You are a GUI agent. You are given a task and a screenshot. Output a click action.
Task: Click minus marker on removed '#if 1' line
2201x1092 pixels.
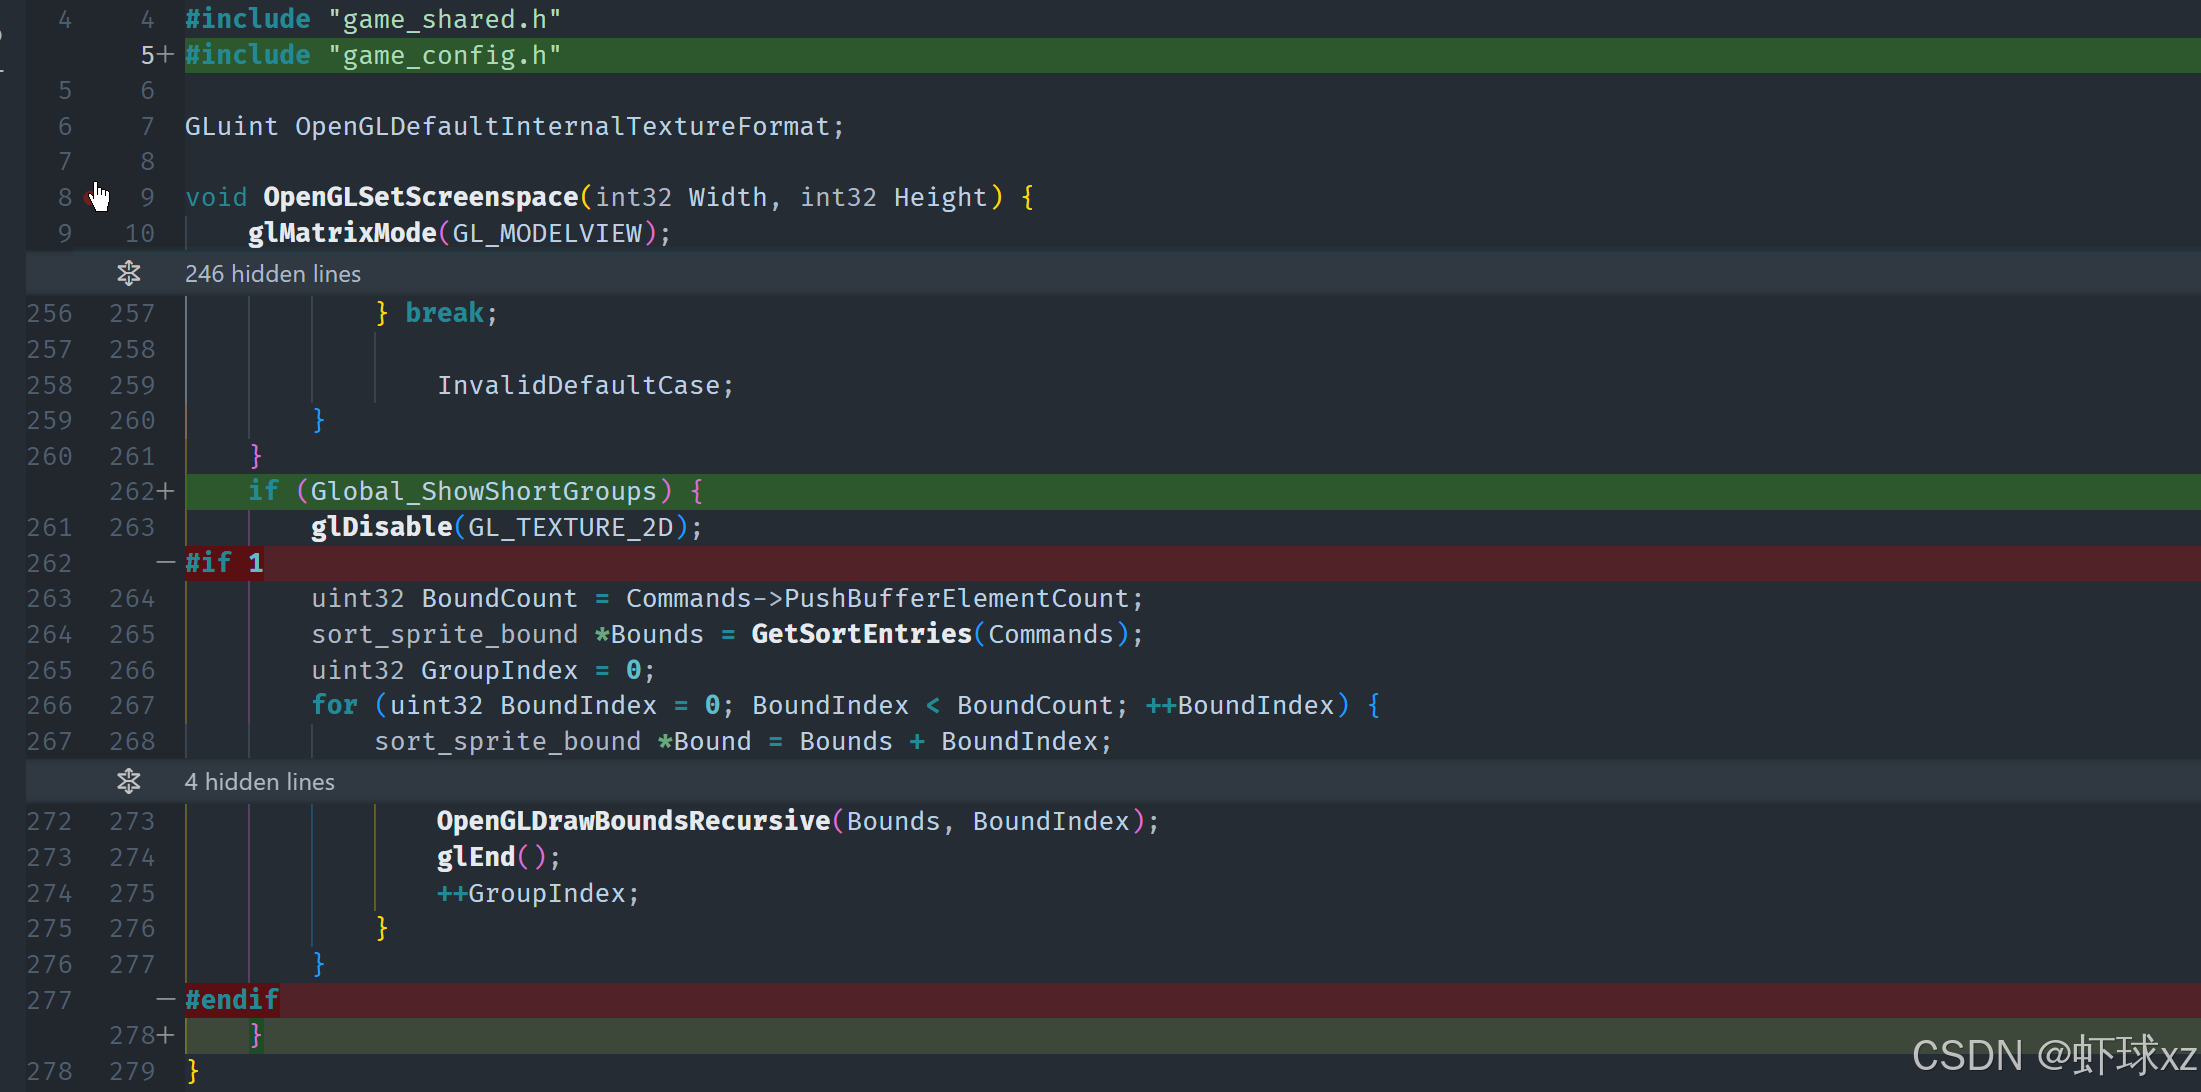pos(166,563)
